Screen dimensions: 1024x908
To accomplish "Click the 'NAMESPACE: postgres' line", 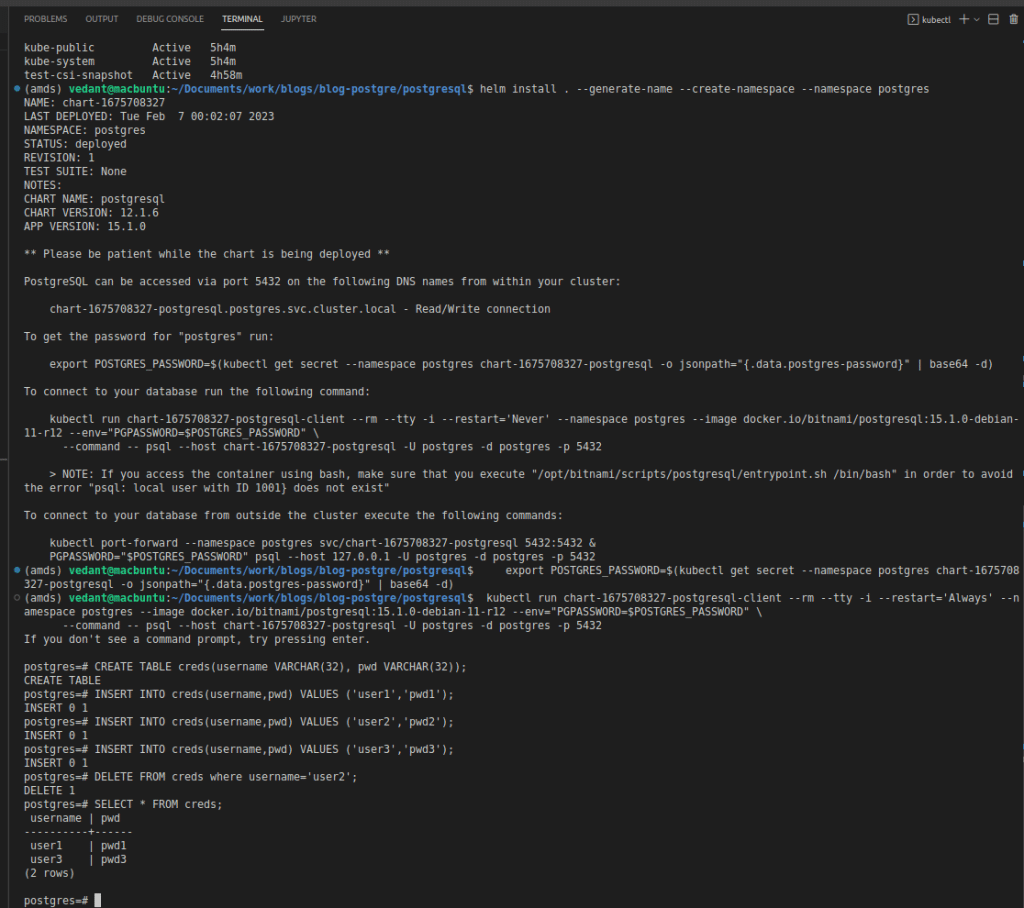I will tap(84, 130).
